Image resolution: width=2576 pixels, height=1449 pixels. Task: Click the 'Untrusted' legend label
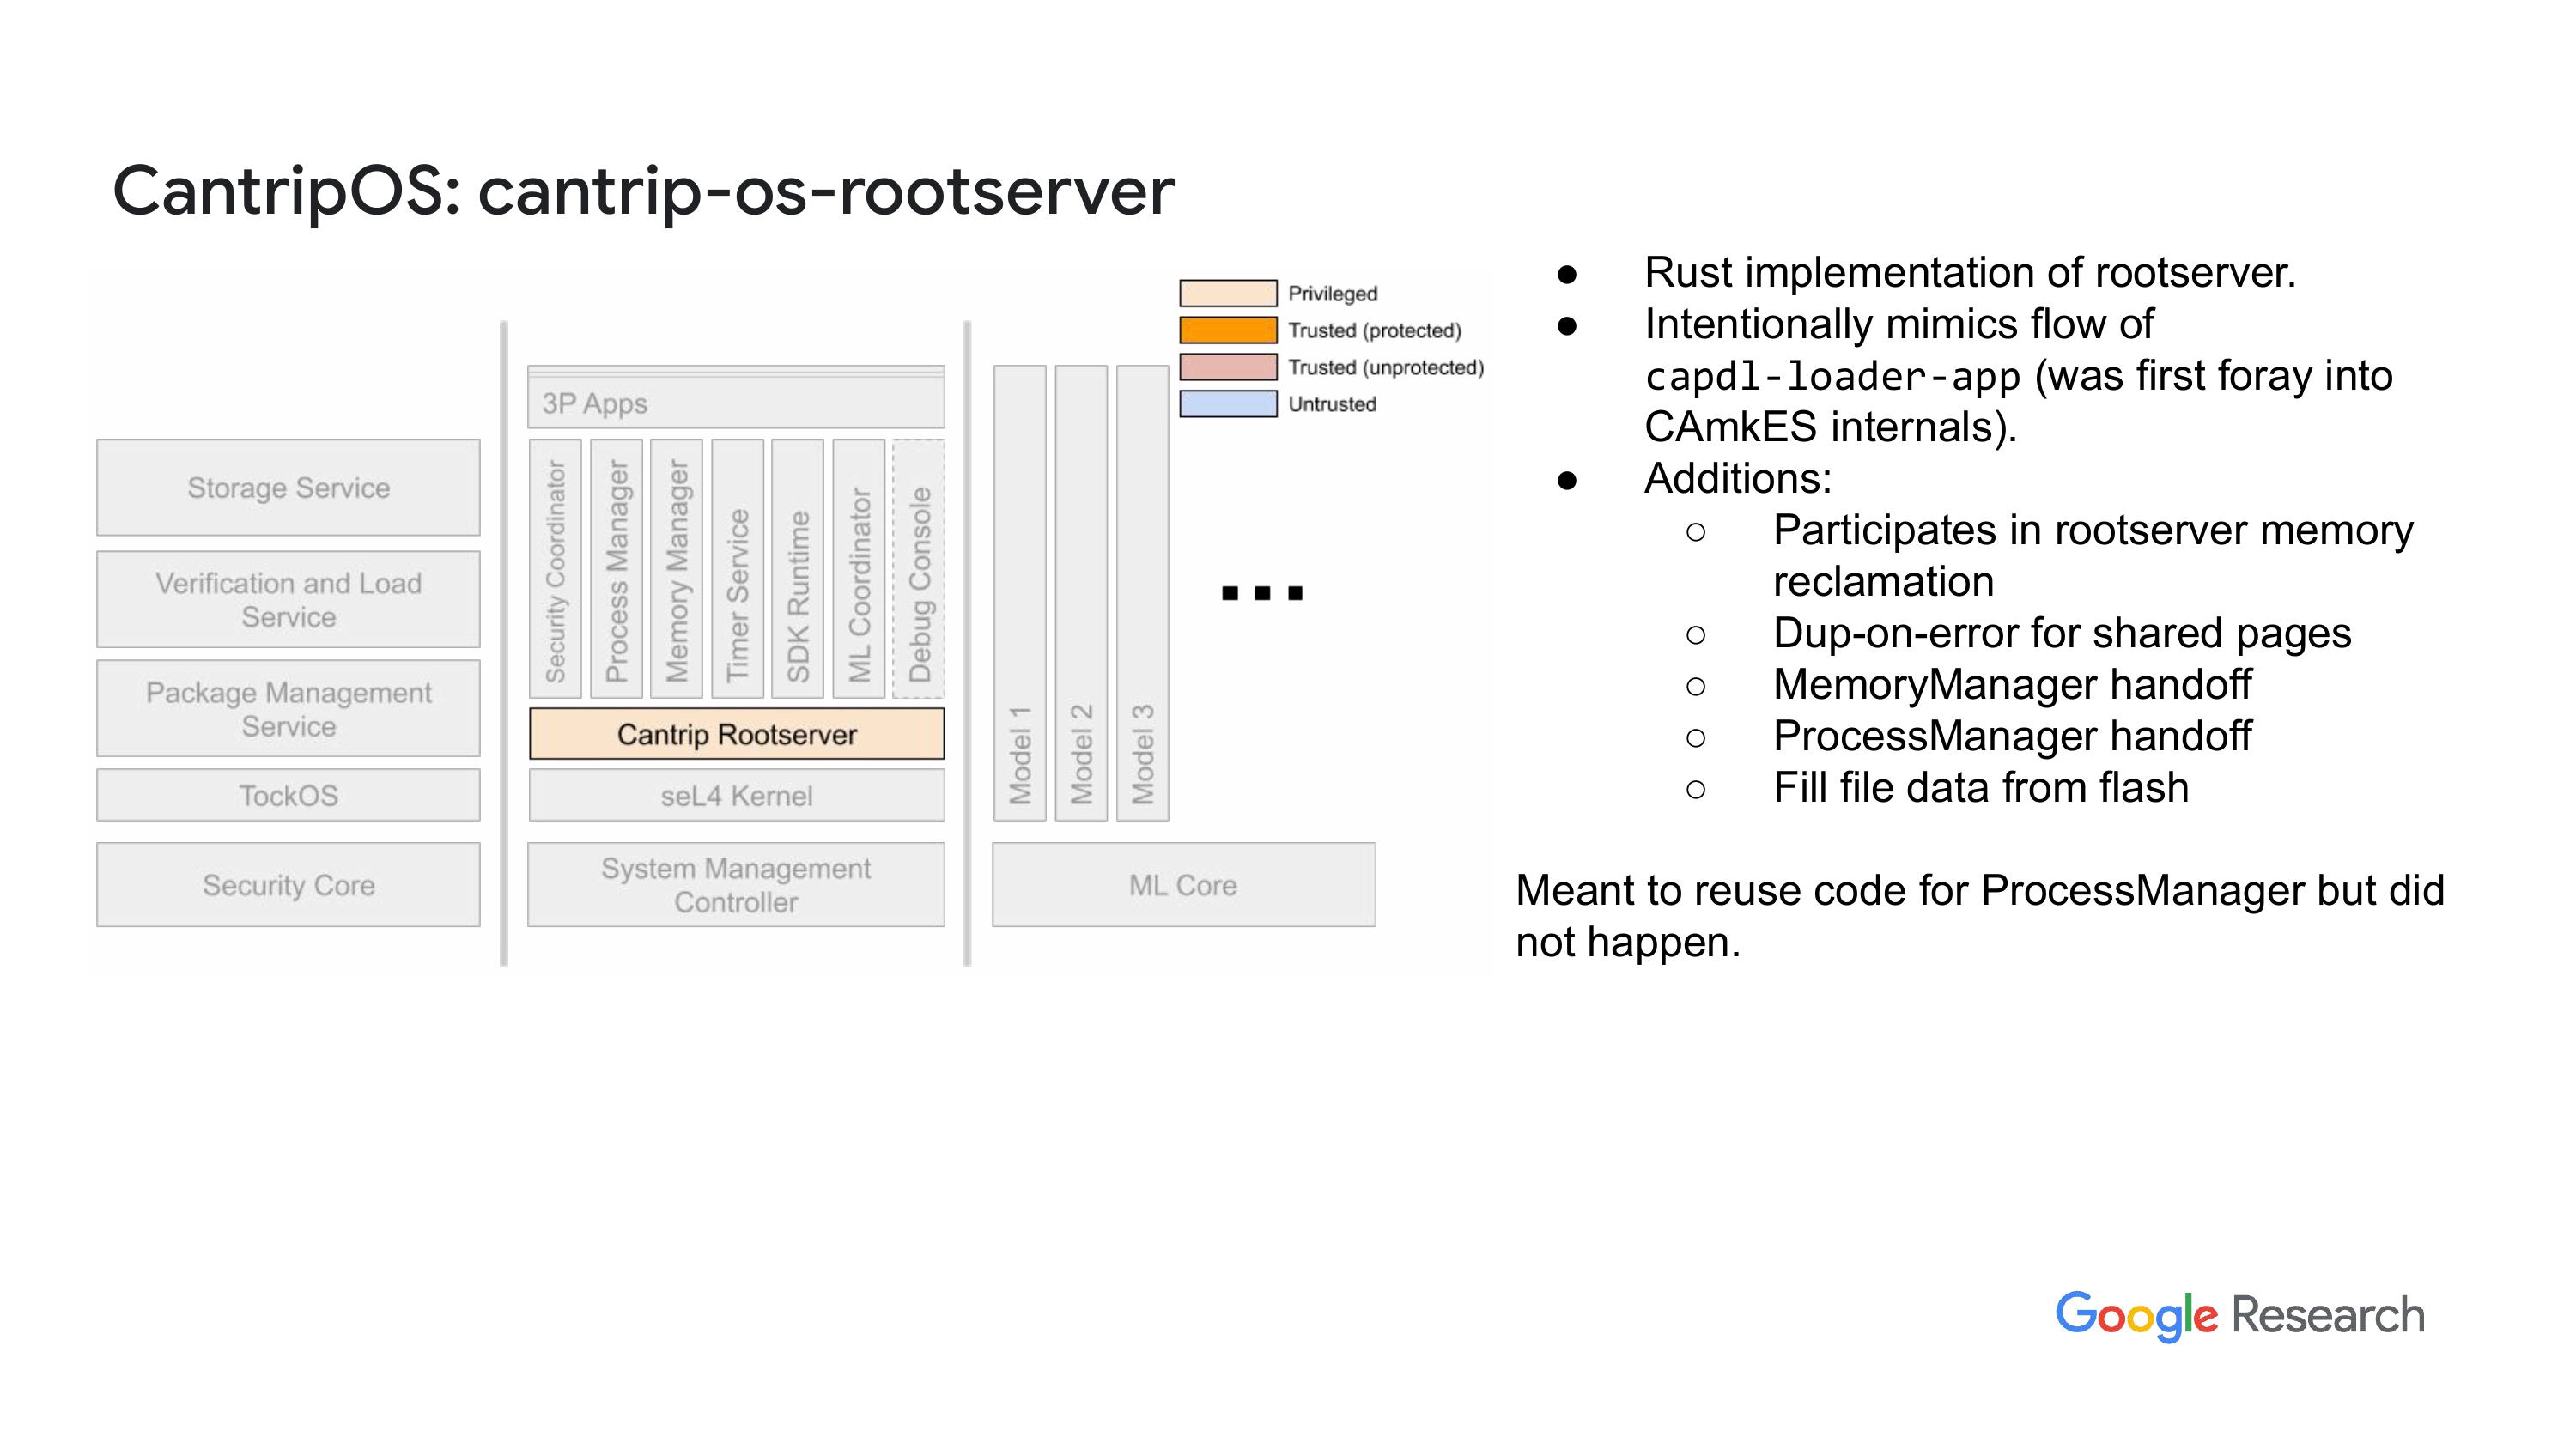click(1332, 404)
